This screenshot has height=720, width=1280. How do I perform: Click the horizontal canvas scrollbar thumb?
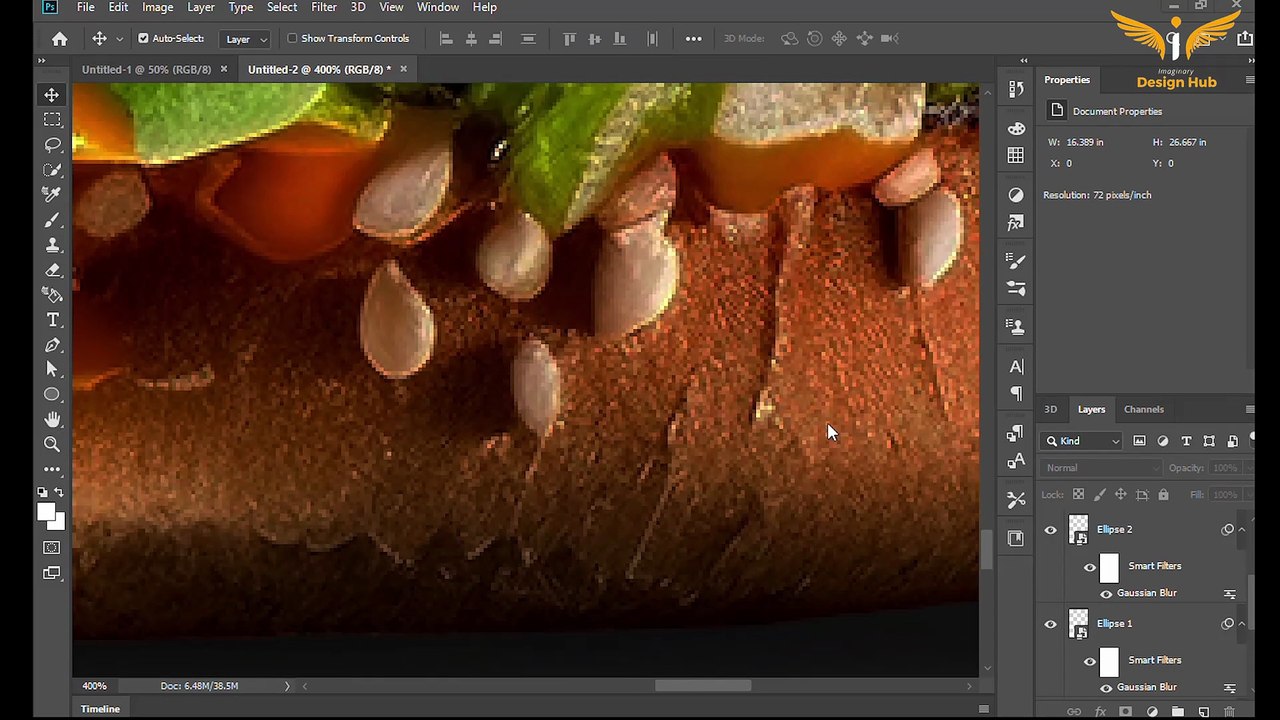point(703,686)
